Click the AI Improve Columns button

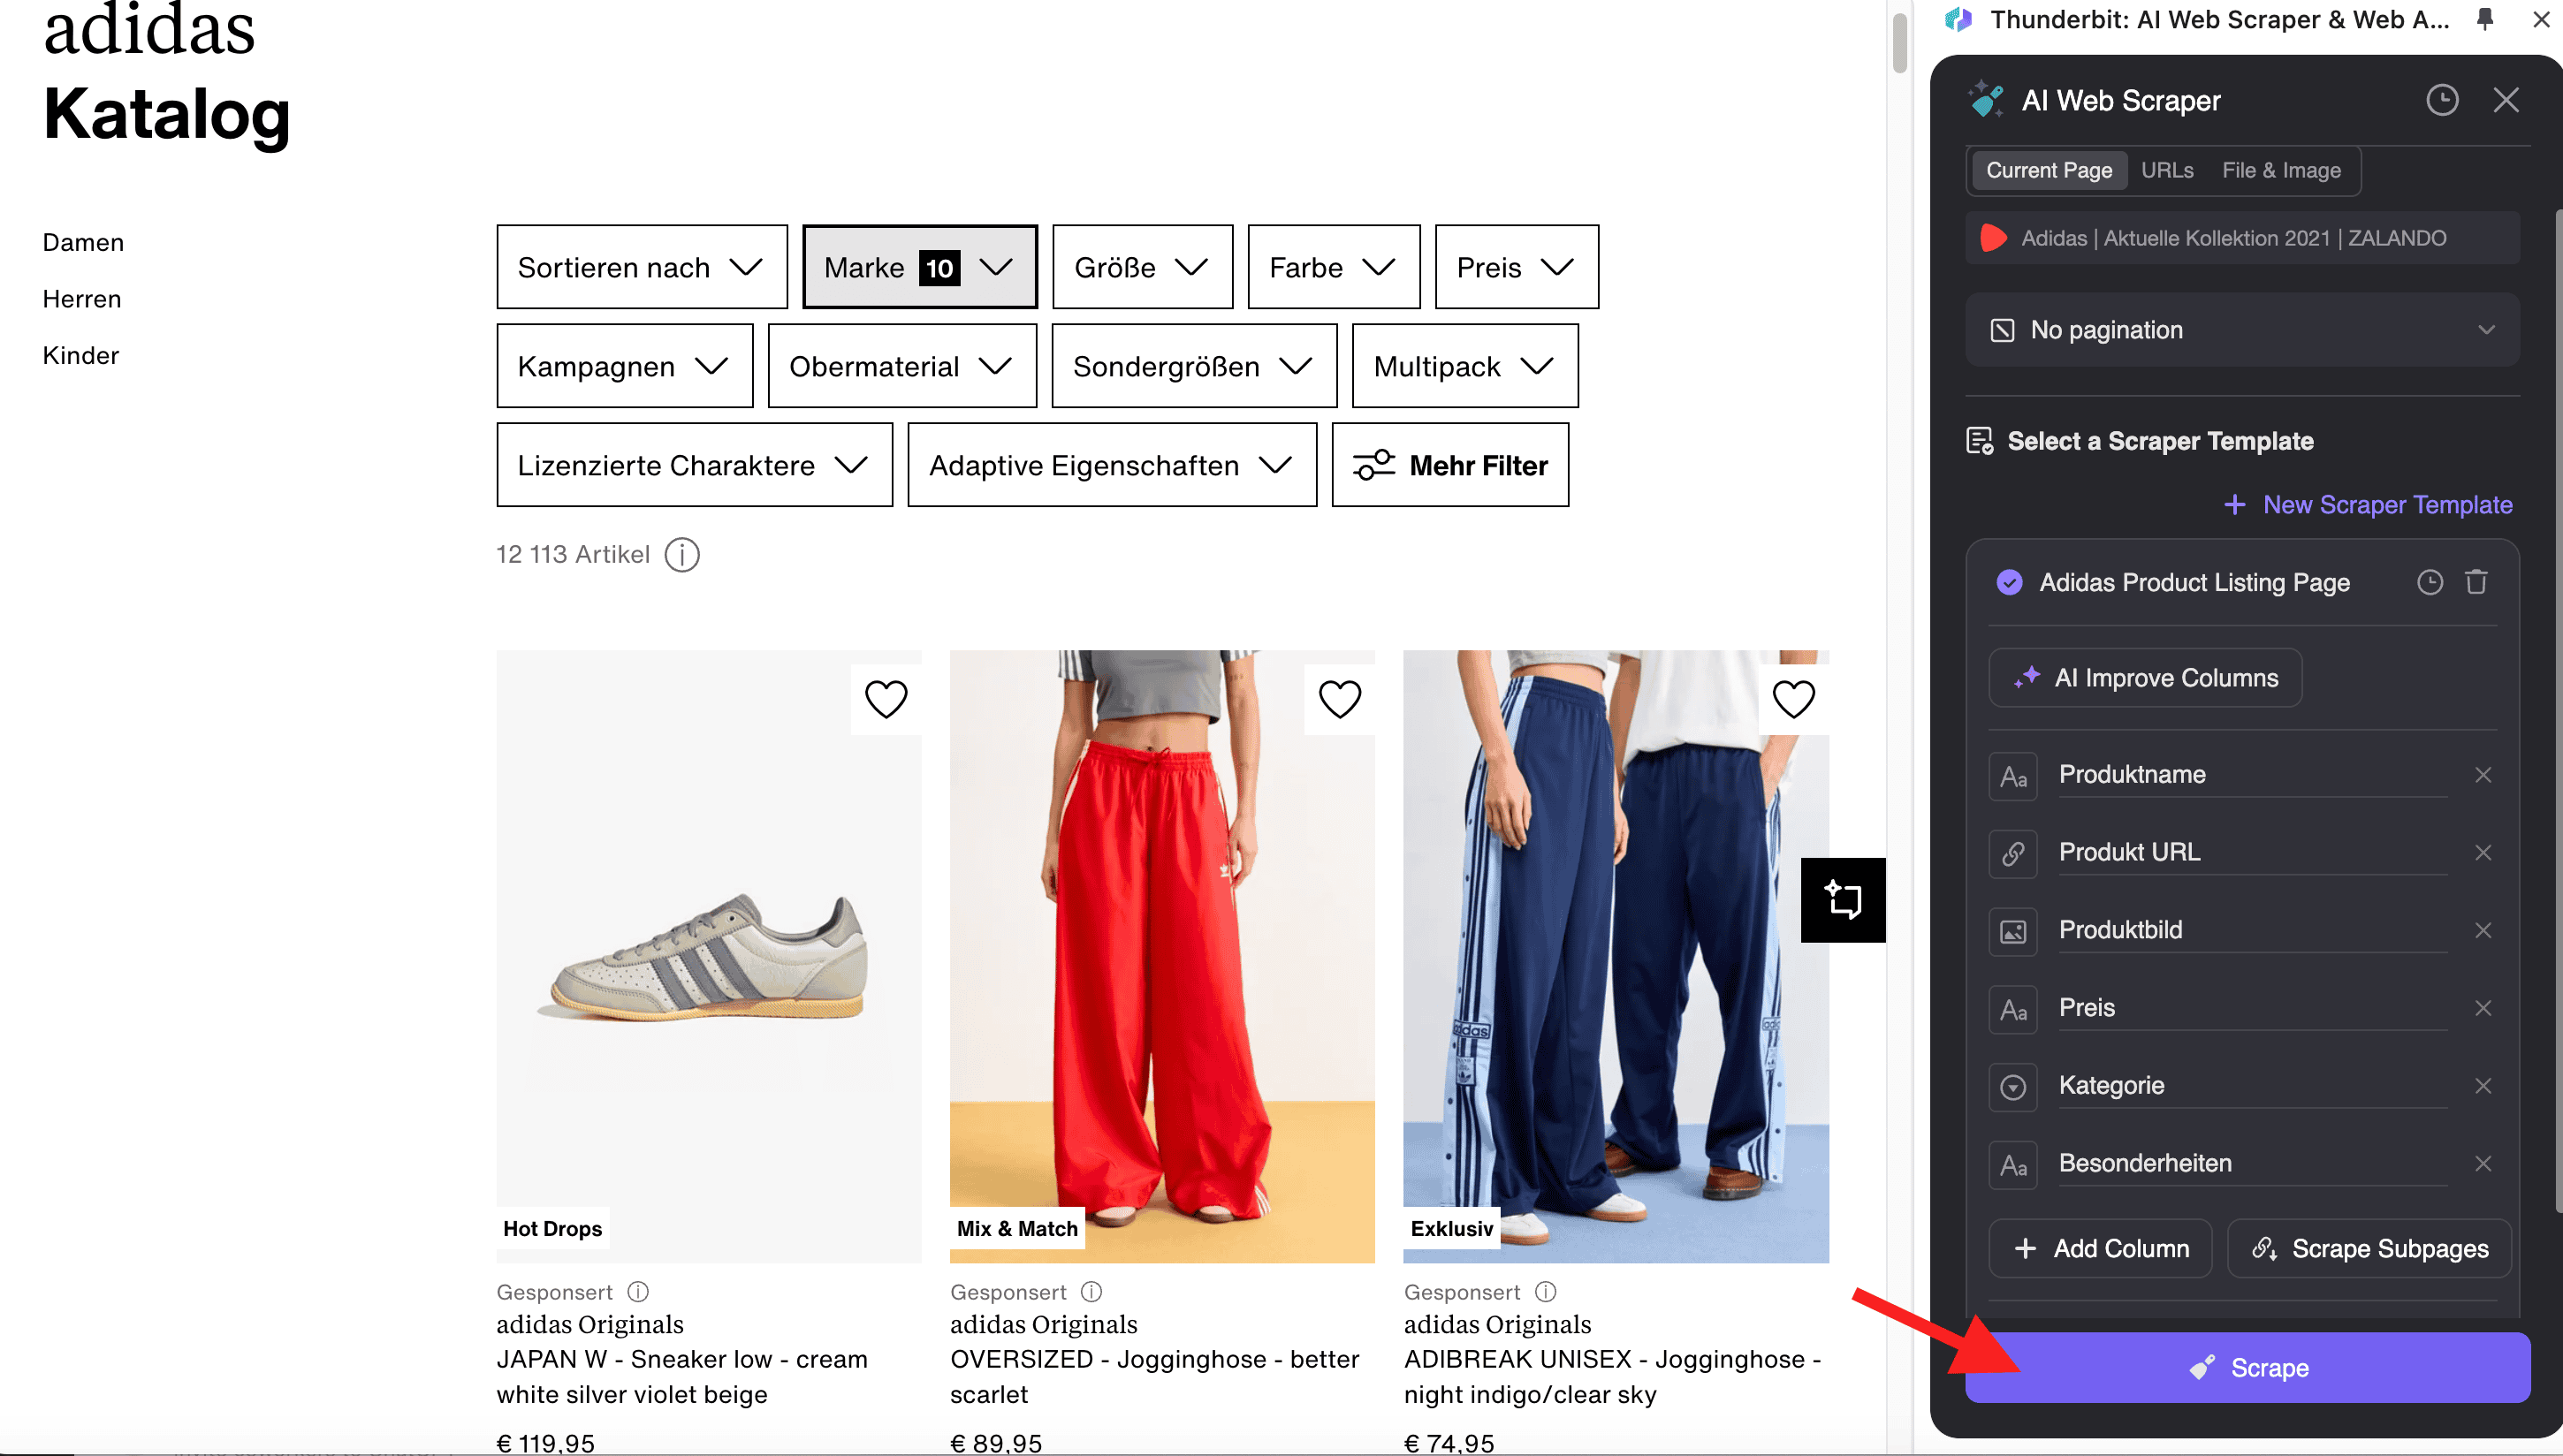click(2142, 676)
